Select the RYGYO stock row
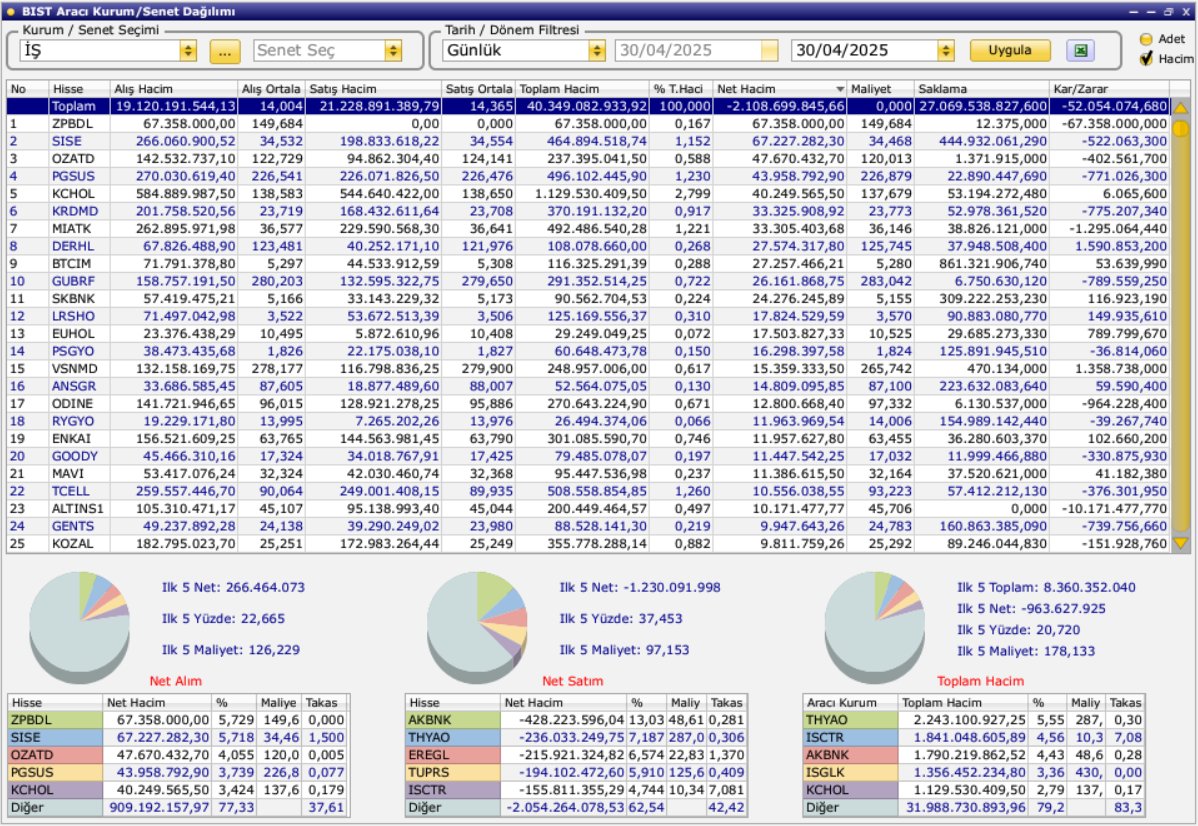This screenshot has height=826, width=1198. 588,421
